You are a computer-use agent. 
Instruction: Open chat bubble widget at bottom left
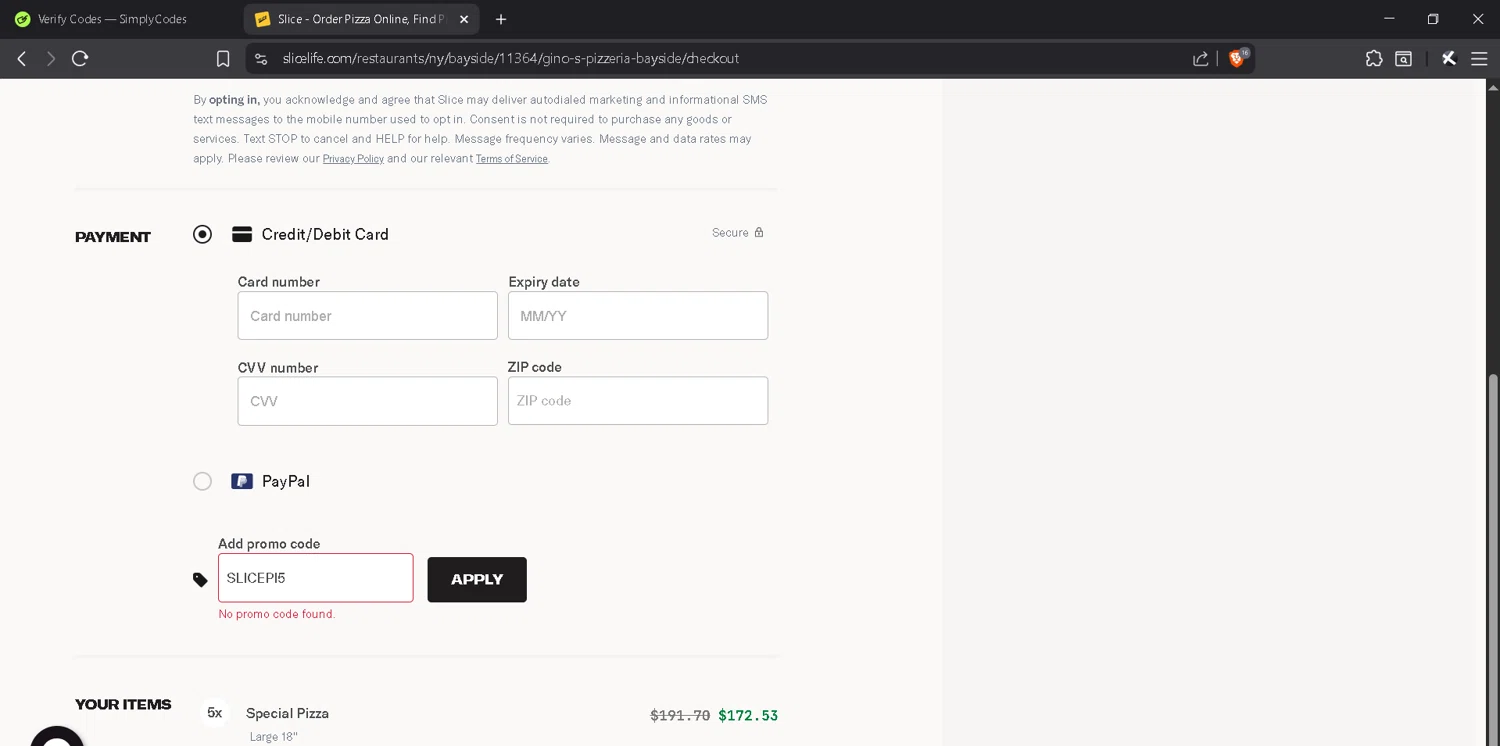(57, 737)
